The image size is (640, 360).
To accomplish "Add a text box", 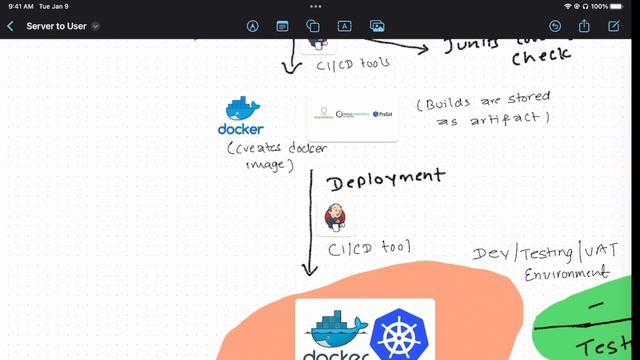I will click(344, 26).
